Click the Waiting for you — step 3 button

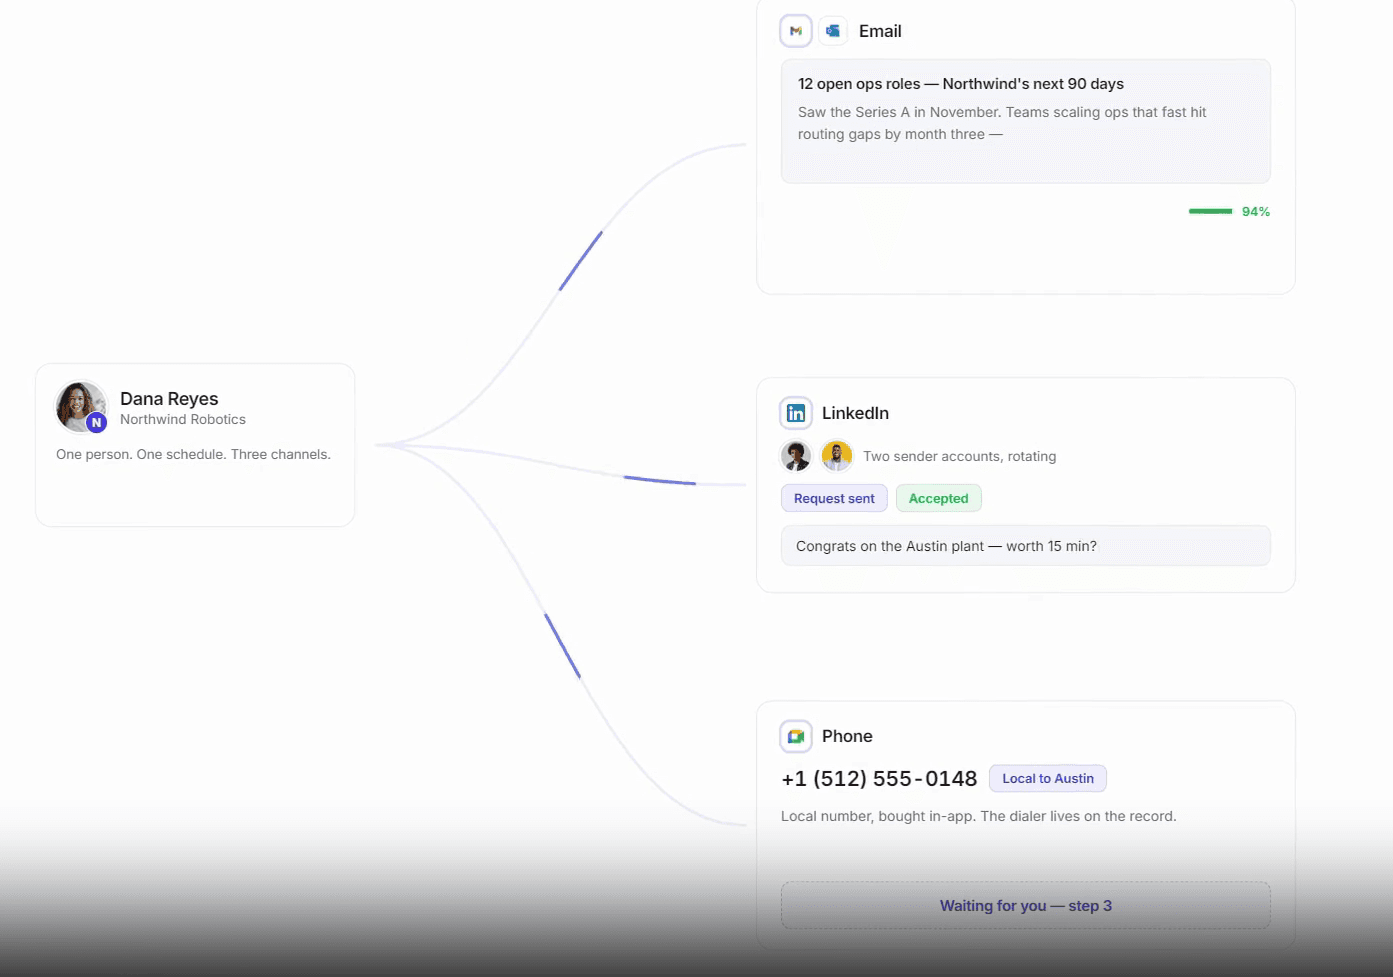1026,905
